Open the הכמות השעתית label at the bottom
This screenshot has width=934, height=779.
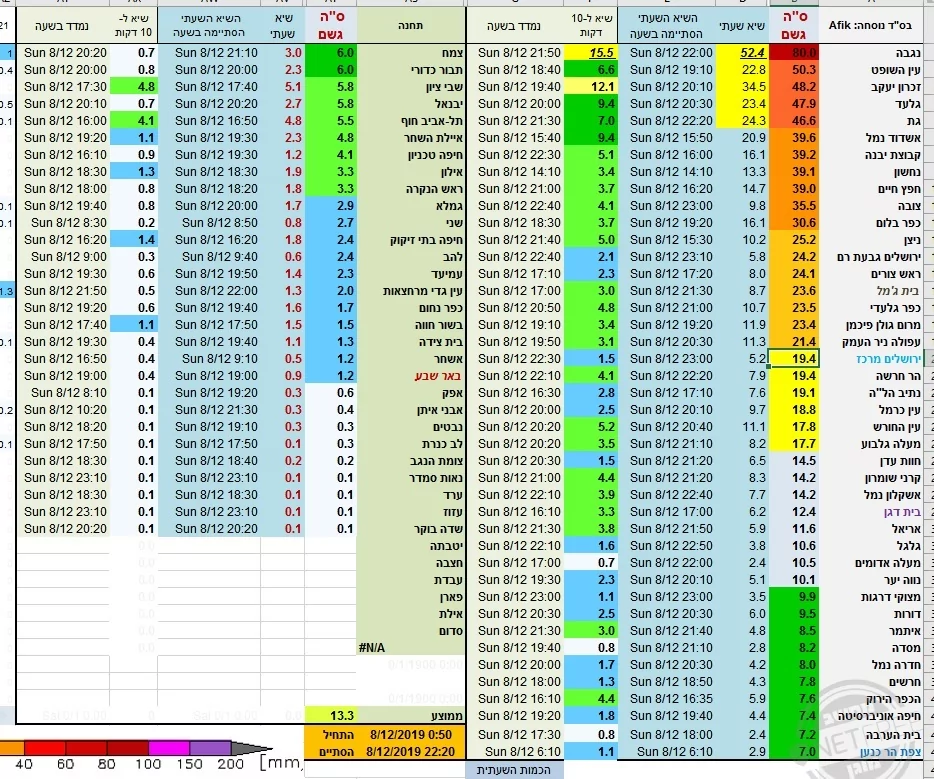pyautogui.click(x=514, y=770)
